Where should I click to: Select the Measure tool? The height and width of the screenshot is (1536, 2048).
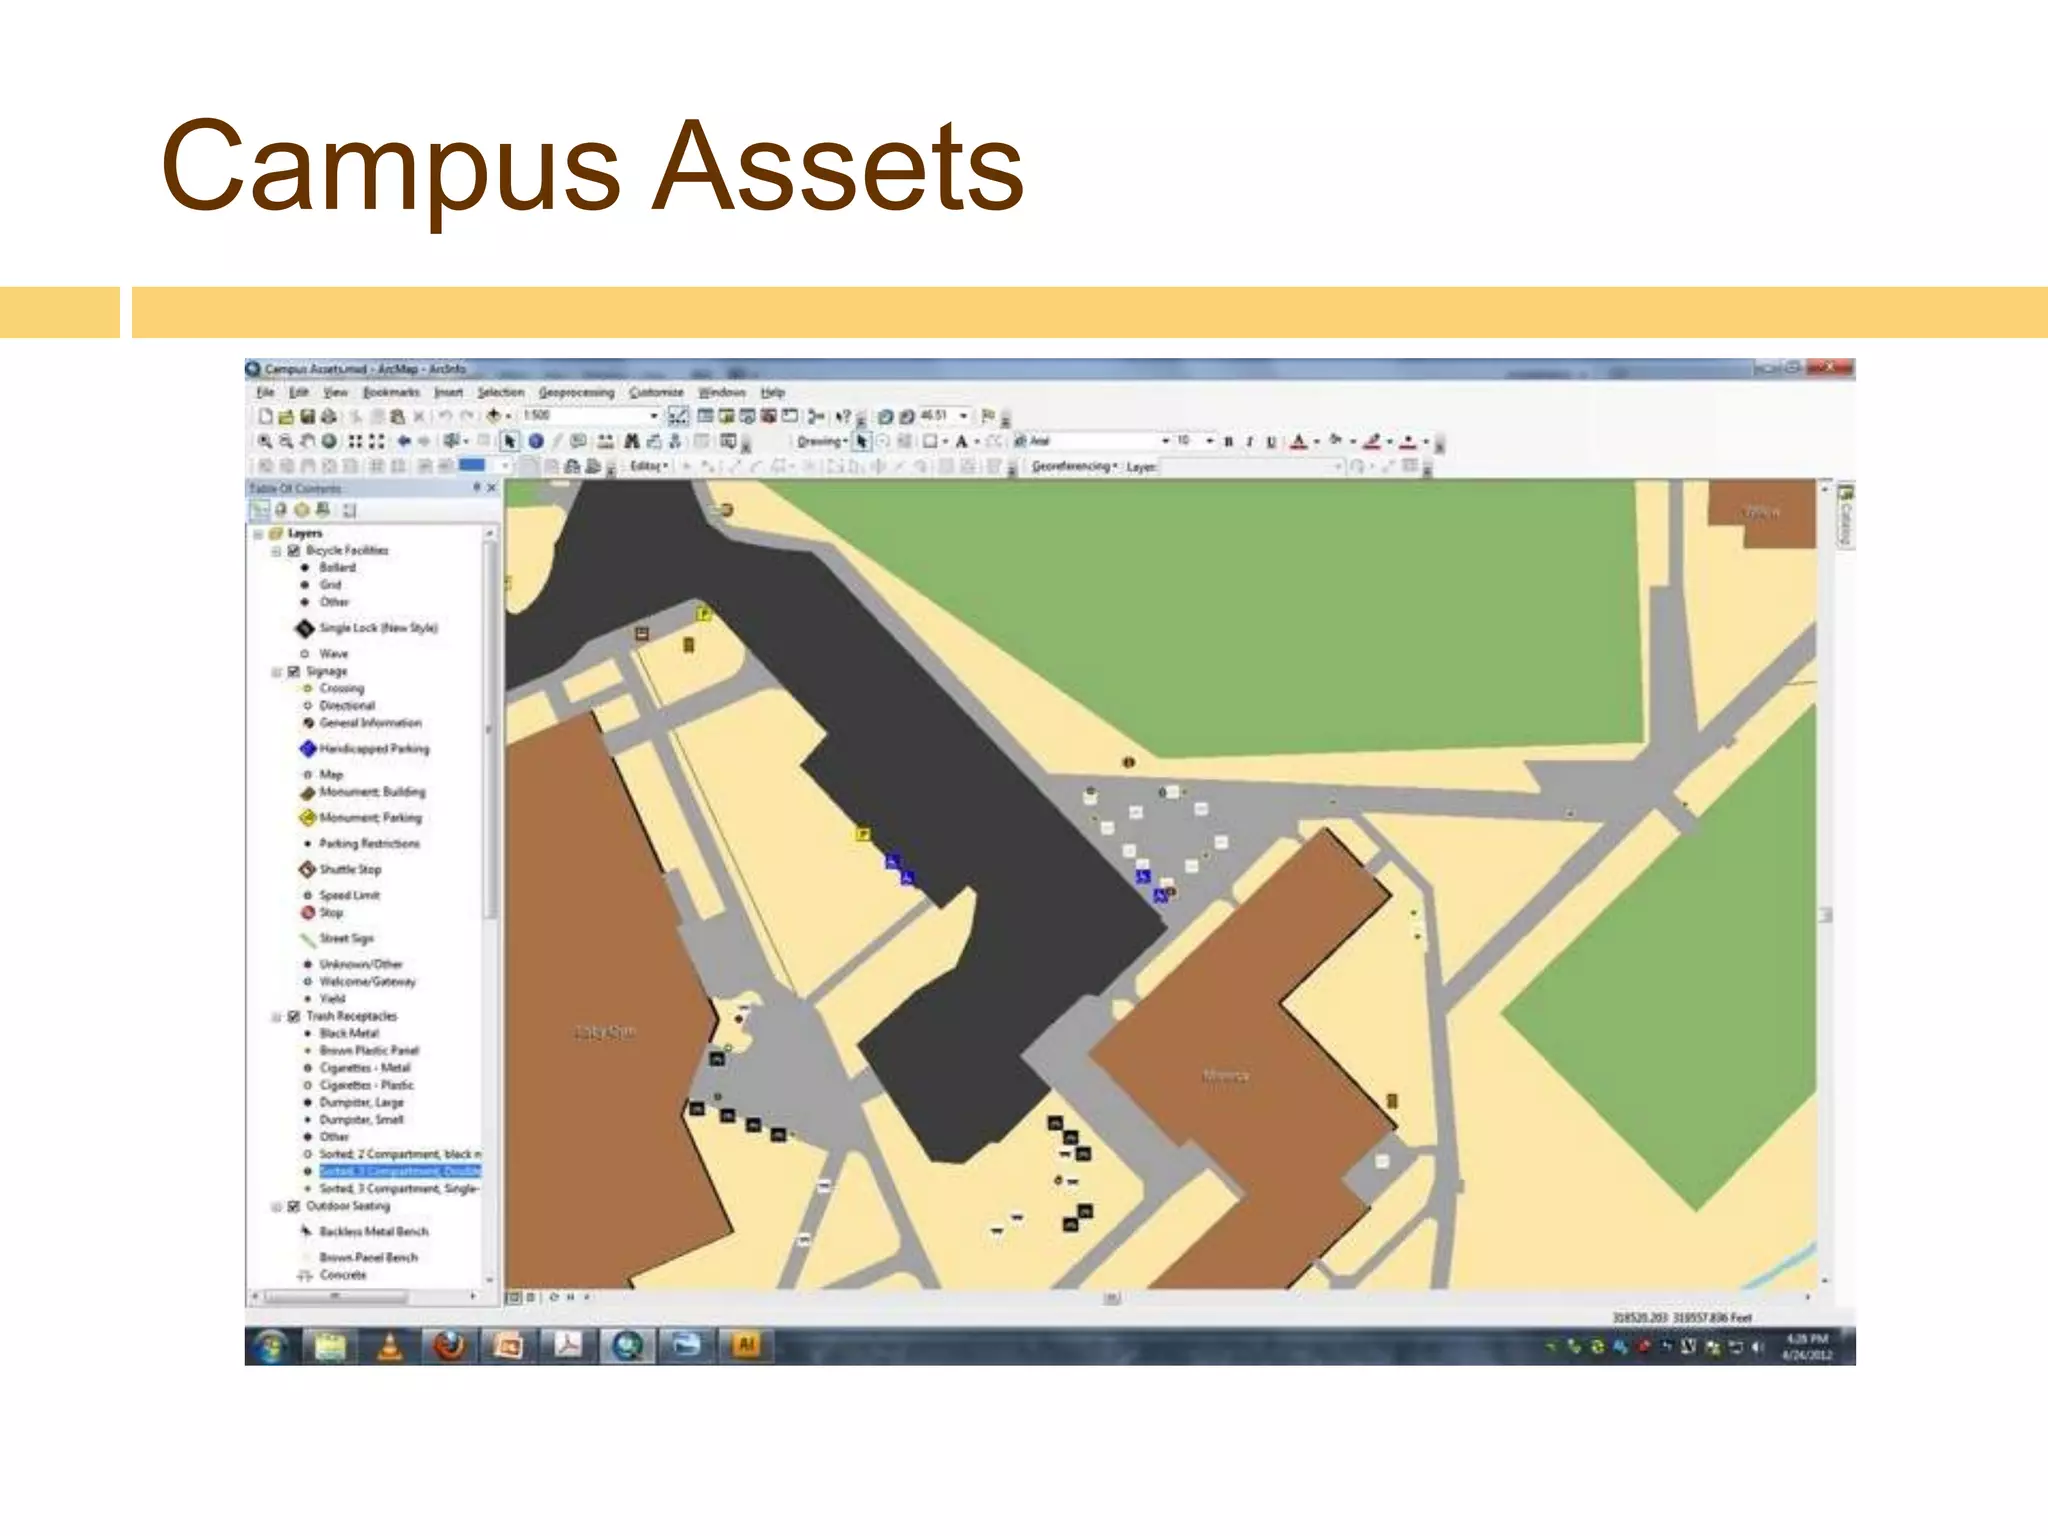click(605, 441)
